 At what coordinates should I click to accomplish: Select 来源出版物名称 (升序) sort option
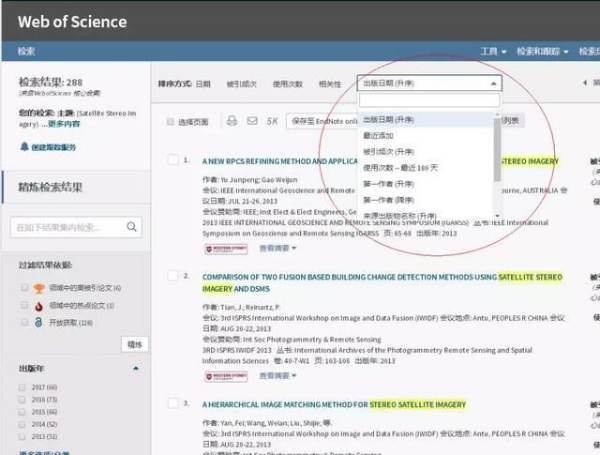coord(426,215)
